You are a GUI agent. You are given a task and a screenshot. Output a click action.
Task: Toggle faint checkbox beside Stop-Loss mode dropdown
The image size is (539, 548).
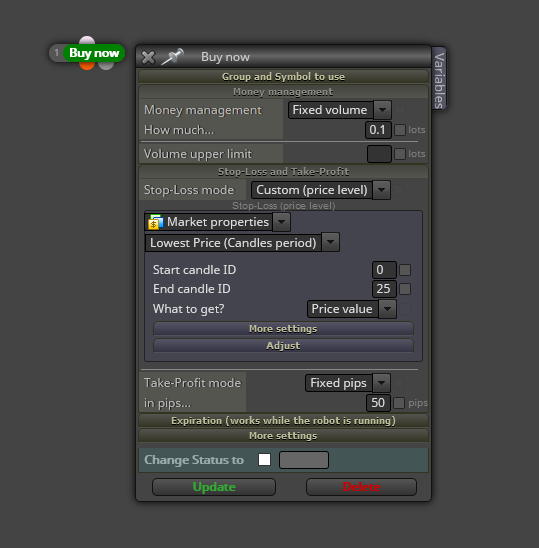[400, 190]
